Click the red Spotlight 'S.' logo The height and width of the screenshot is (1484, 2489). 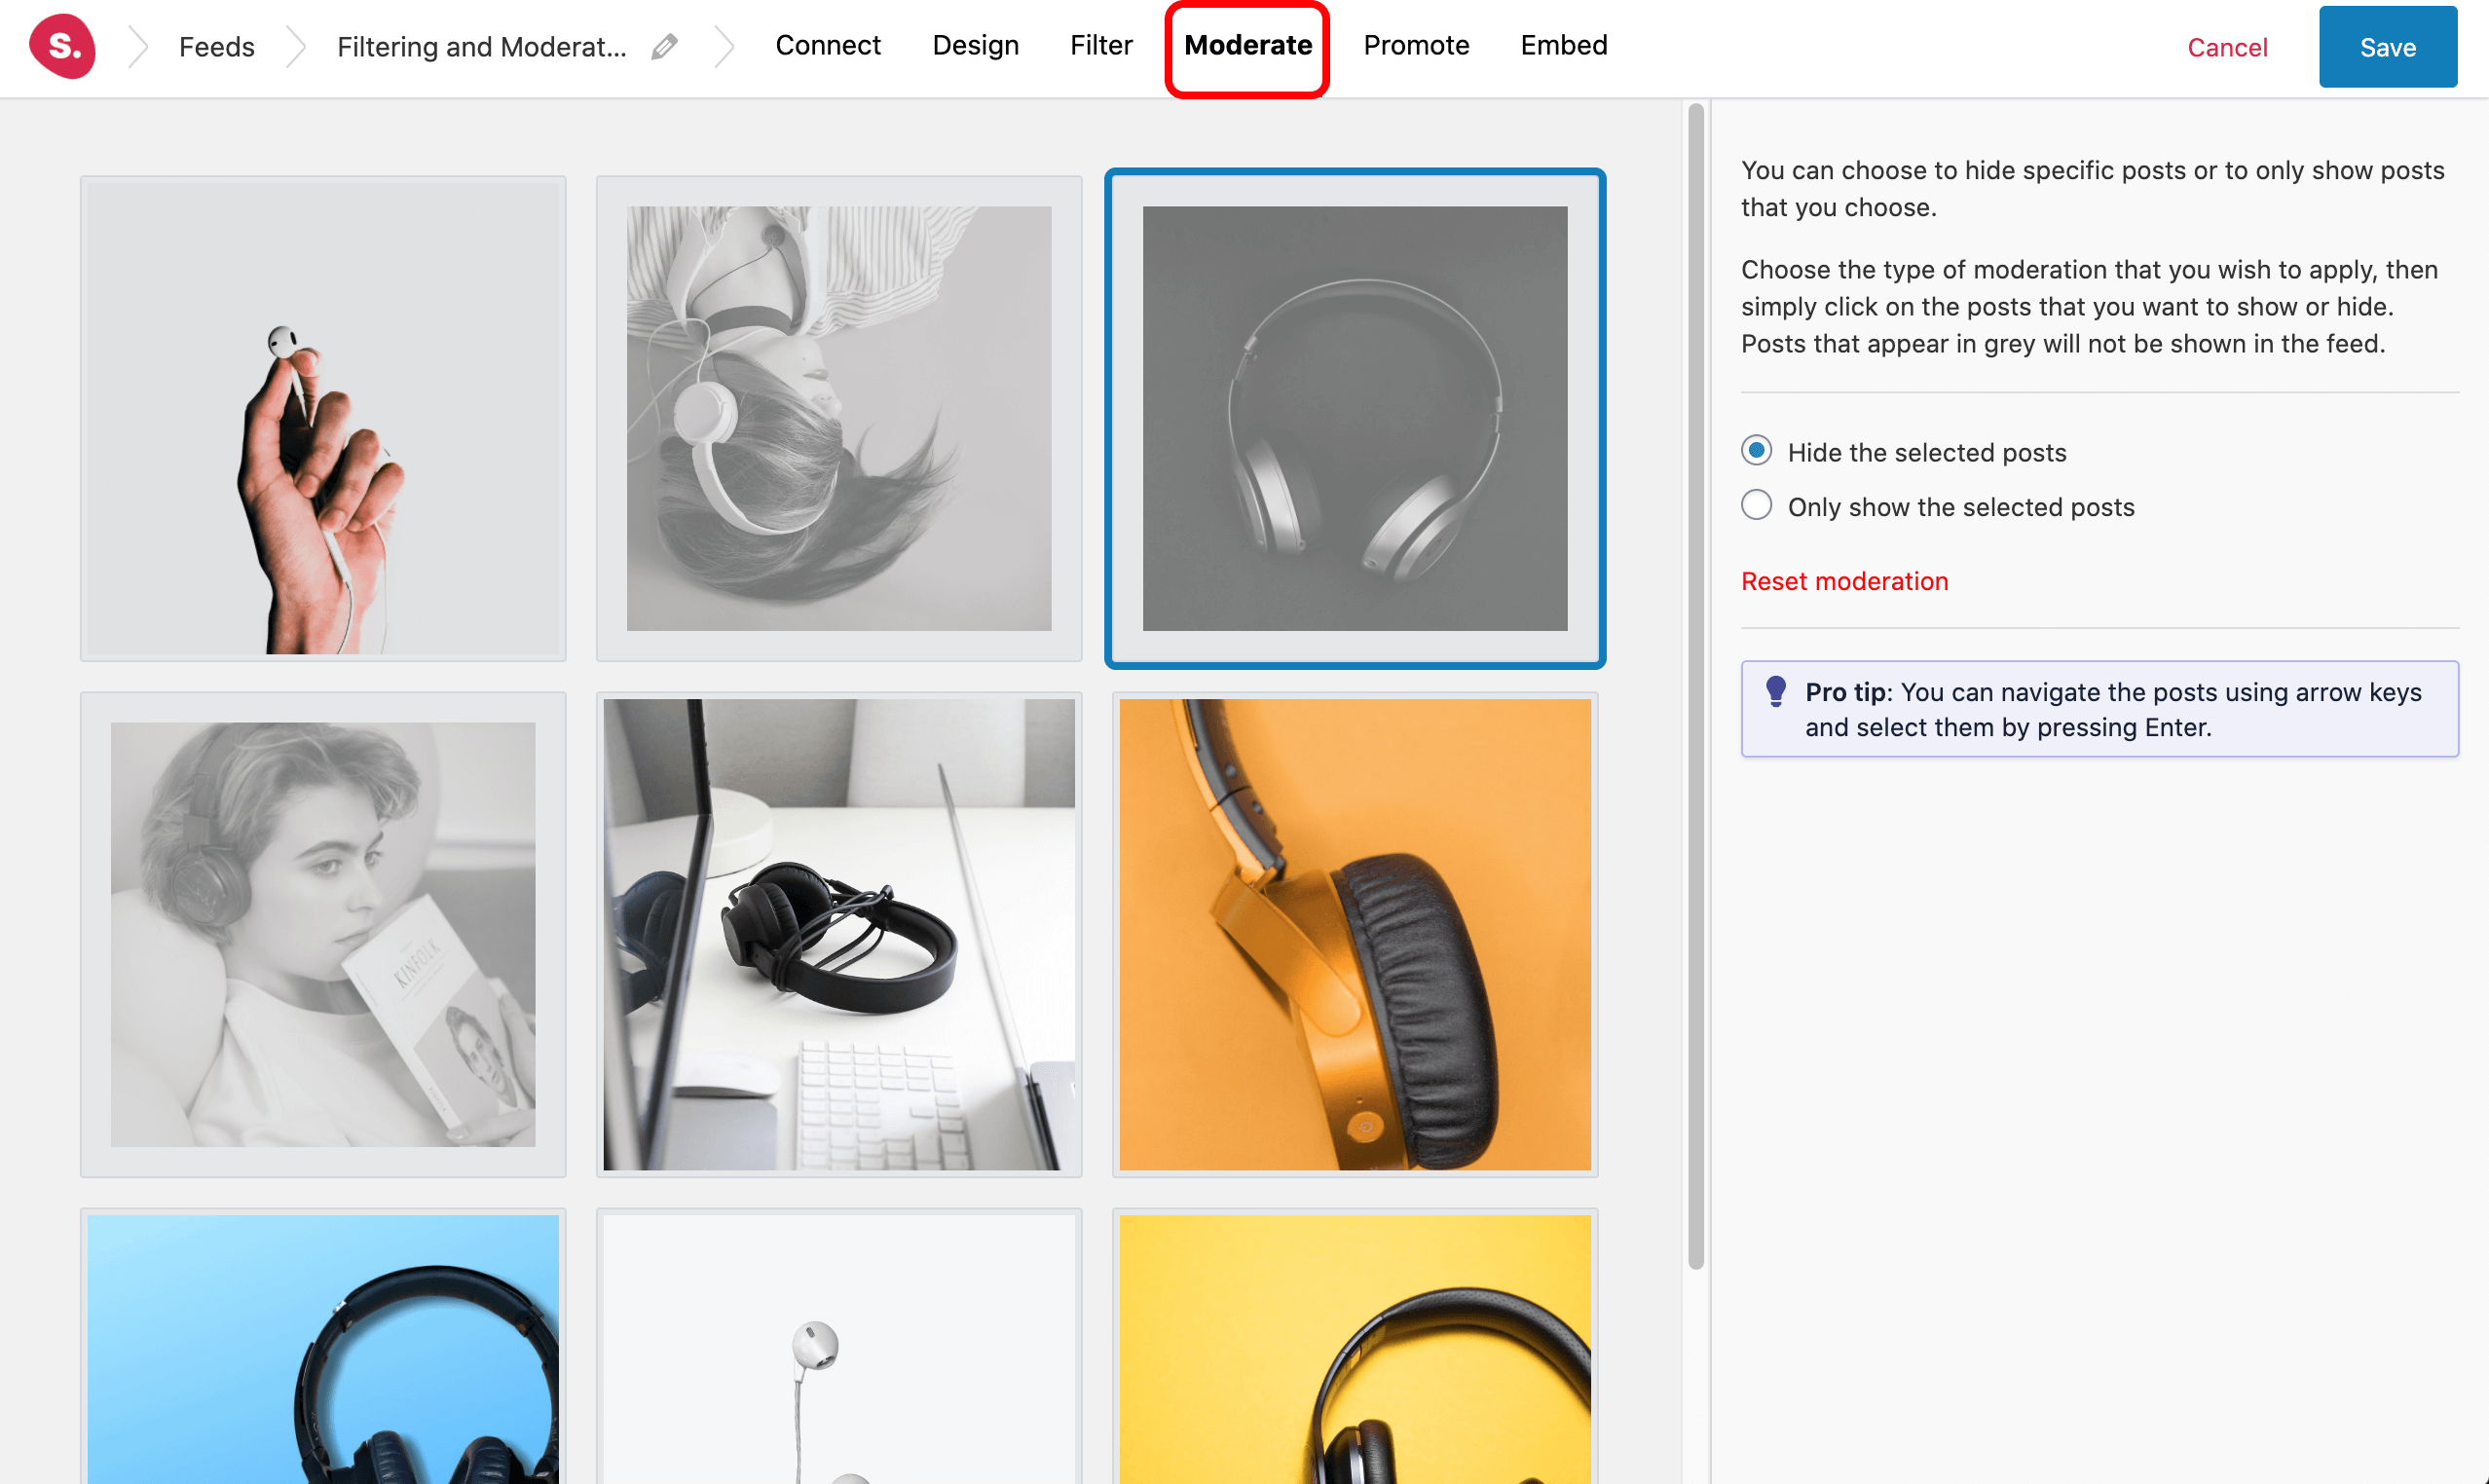pyautogui.click(x=62, y=46)
